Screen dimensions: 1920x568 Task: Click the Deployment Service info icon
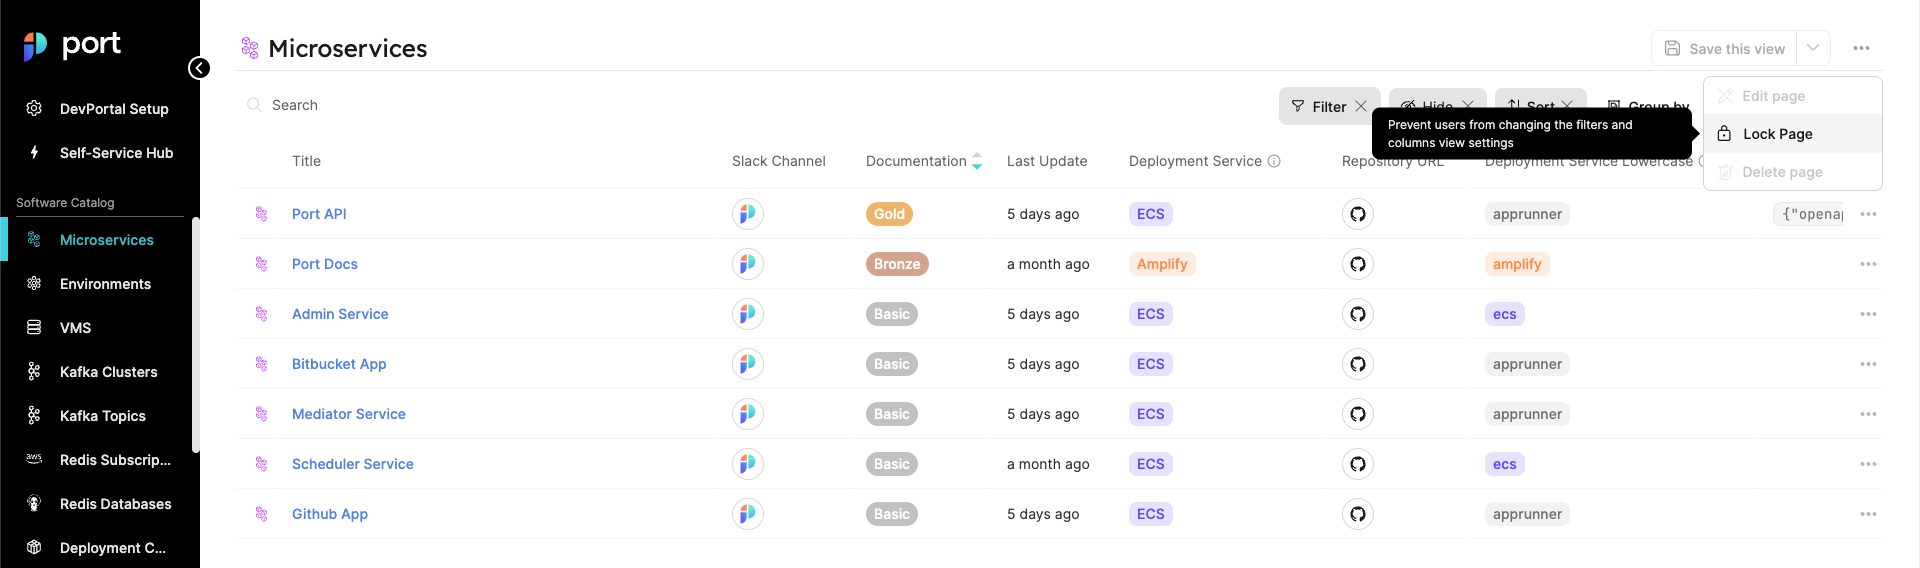click(1274, 161)
